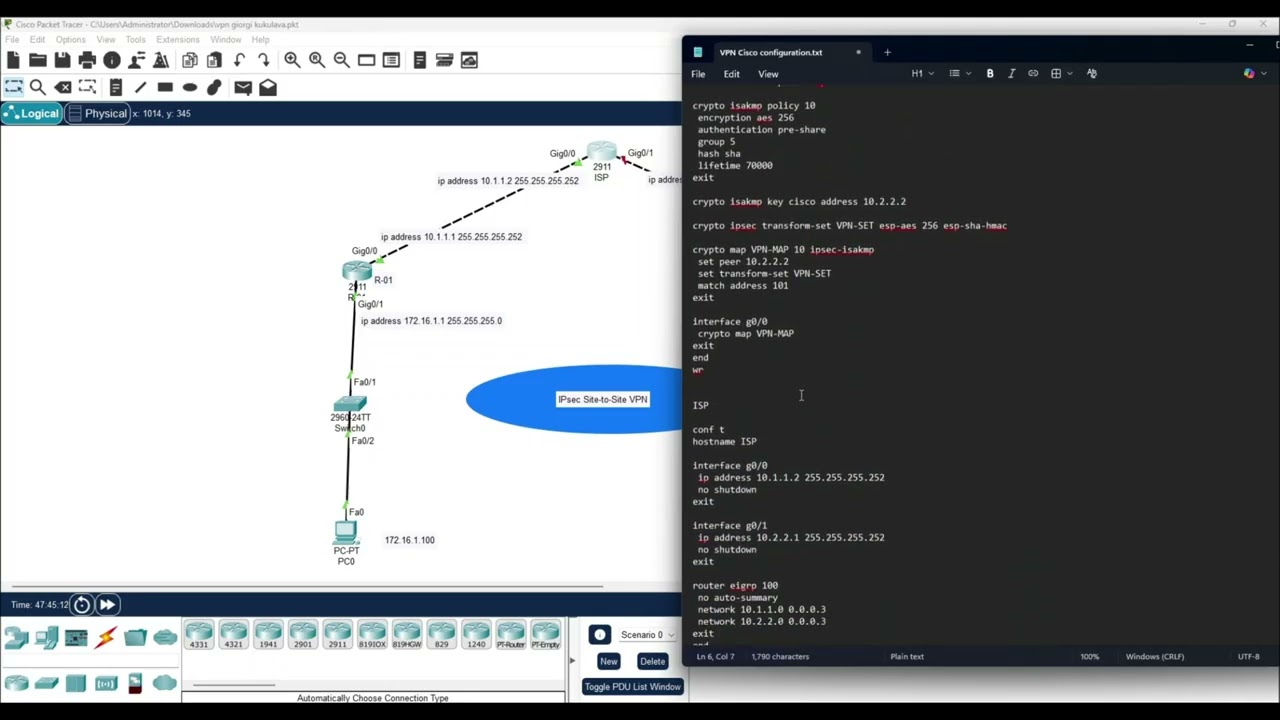Select the R-01 router in workspace
Image resolution: width=1280 pixels, height=720 pixels.
click(x=357, y=272)
